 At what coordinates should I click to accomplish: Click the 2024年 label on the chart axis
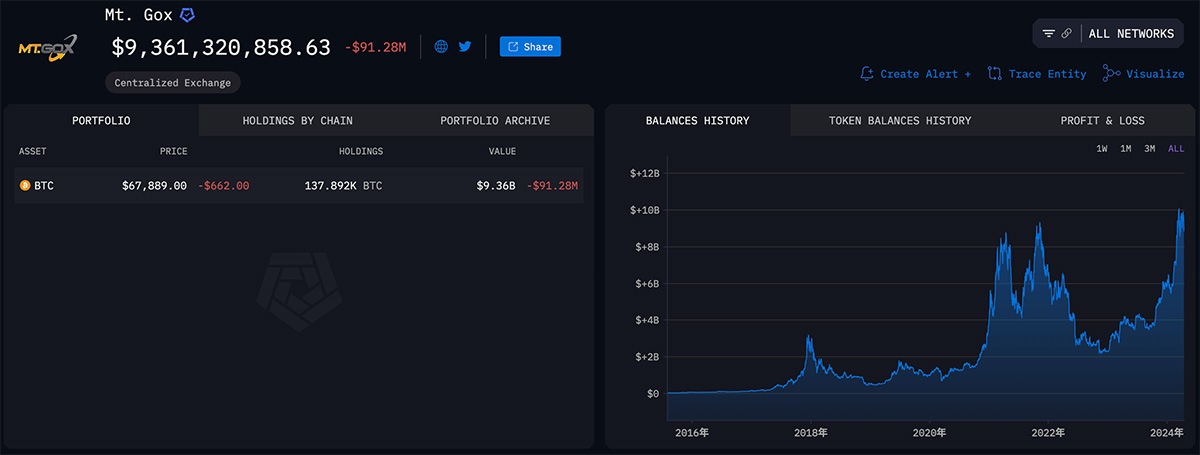[x=1166, y=433]
